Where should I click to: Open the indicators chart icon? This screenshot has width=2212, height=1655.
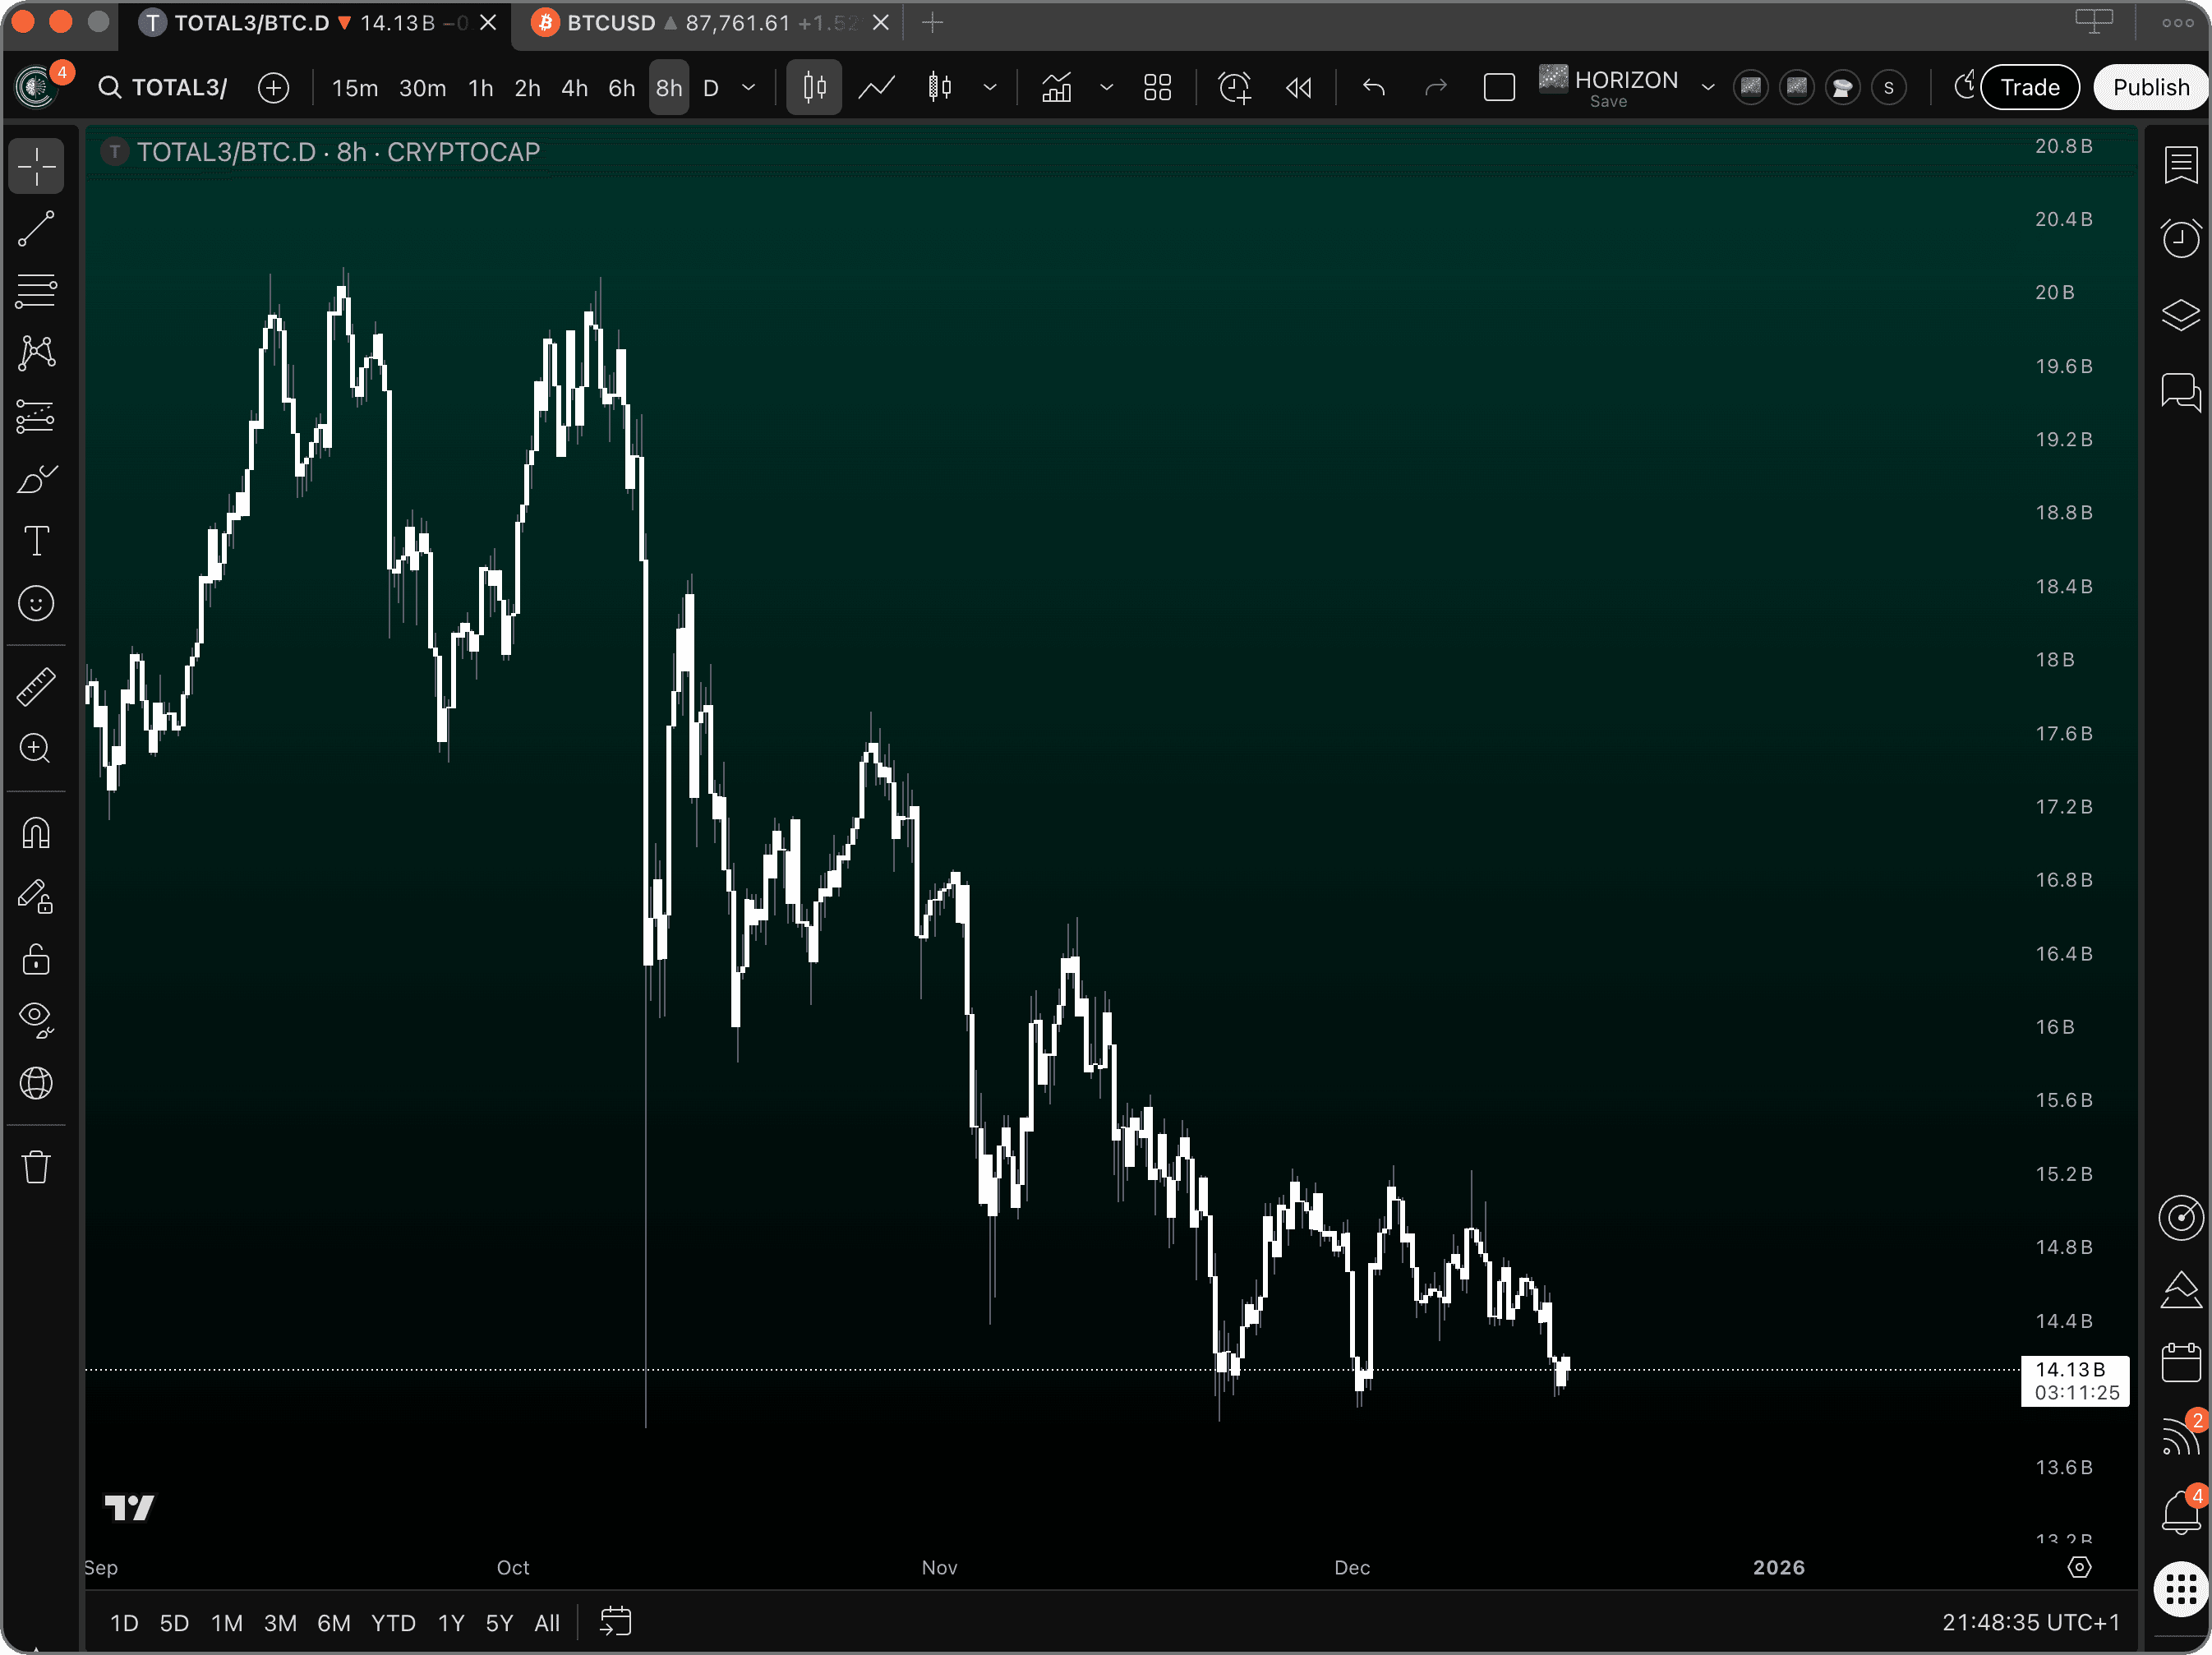pyautogui.click(x=1056, y=88)
